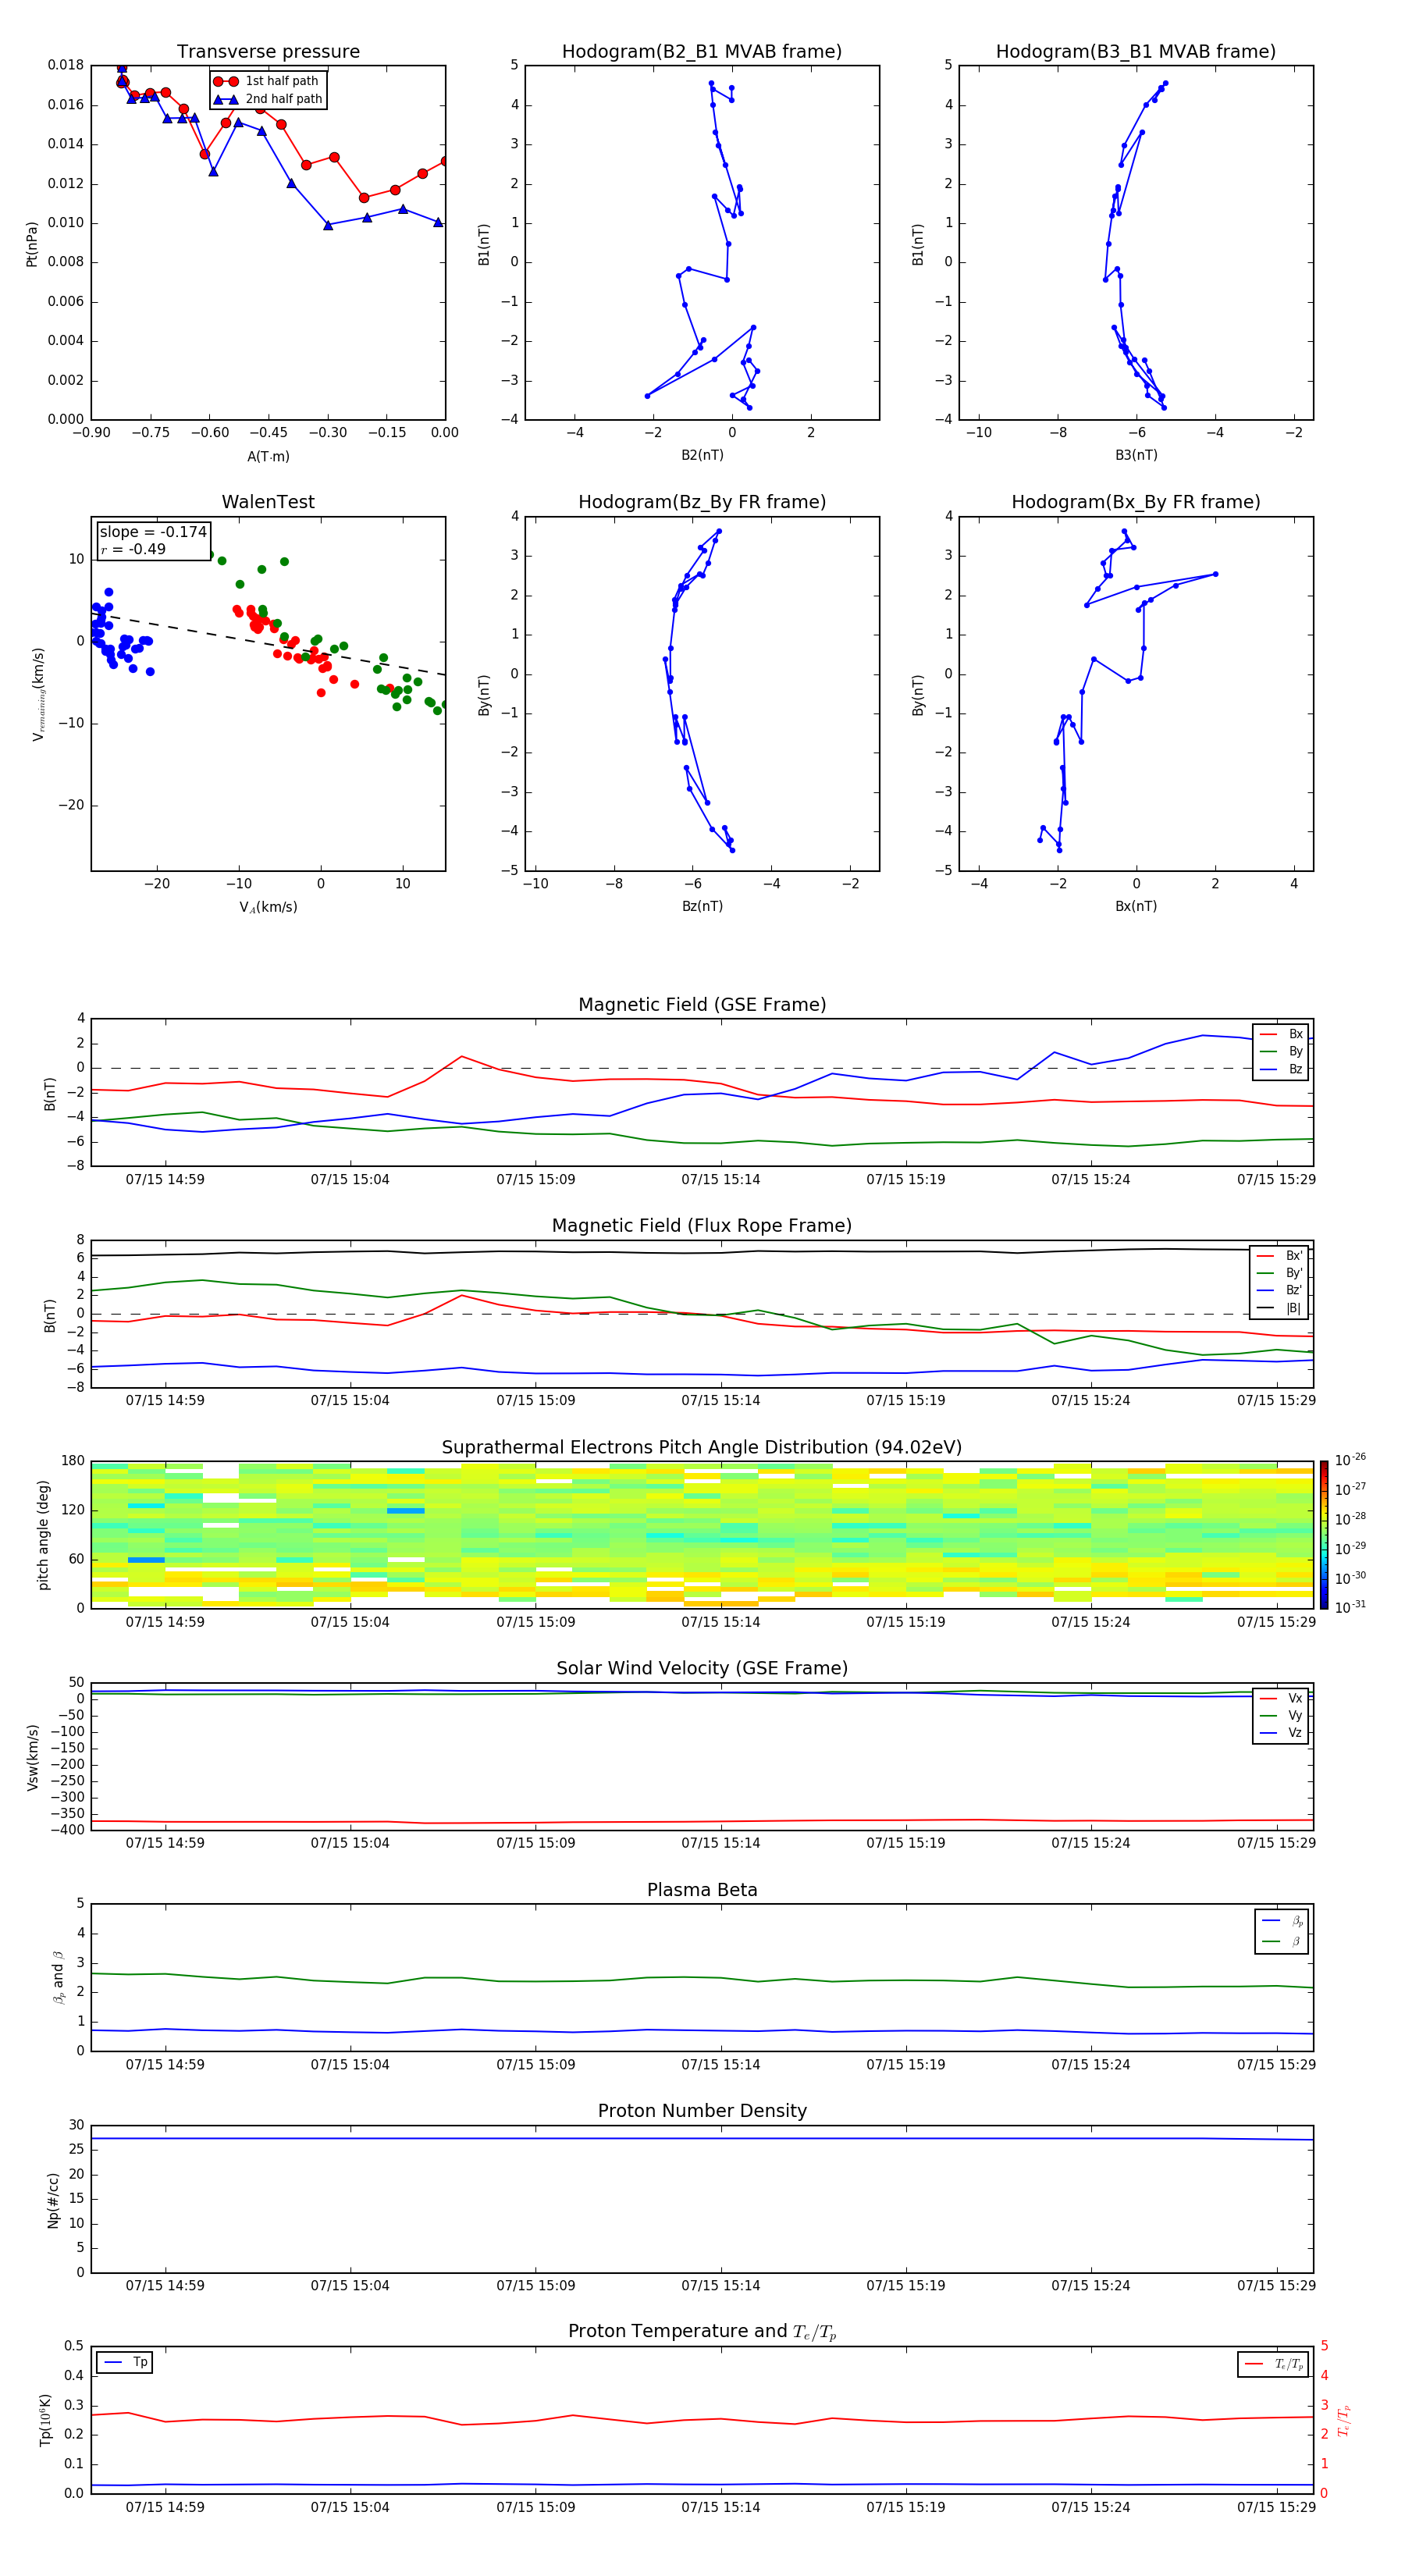Click the 'Bx(nT)' x-axis label
This screenshot has width=1405, height=2576.
point(1136,906)
